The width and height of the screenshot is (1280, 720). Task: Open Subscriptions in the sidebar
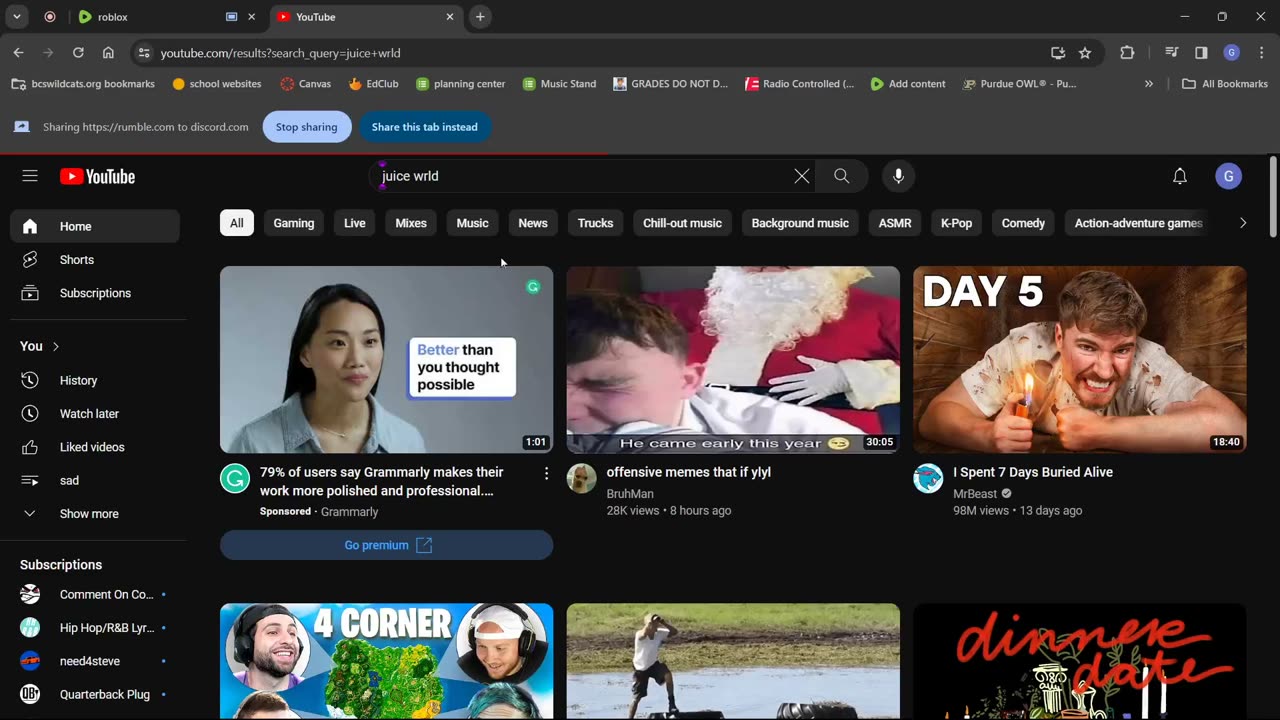(95, 293)
